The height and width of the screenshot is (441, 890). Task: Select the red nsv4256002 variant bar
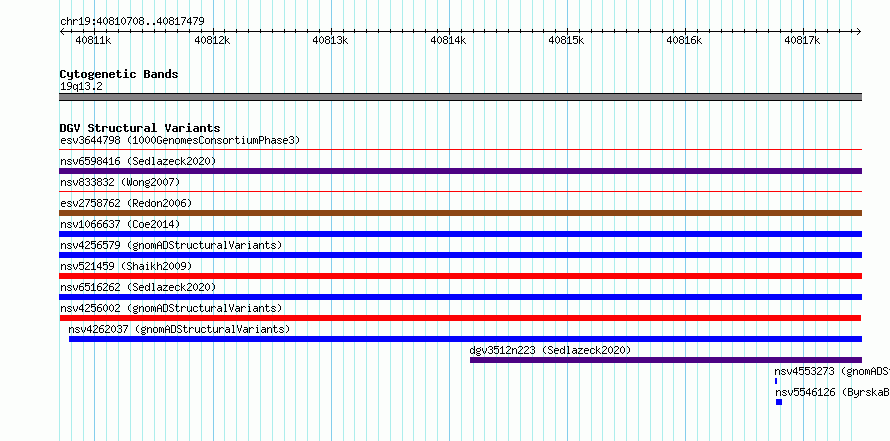coord(460,318)
